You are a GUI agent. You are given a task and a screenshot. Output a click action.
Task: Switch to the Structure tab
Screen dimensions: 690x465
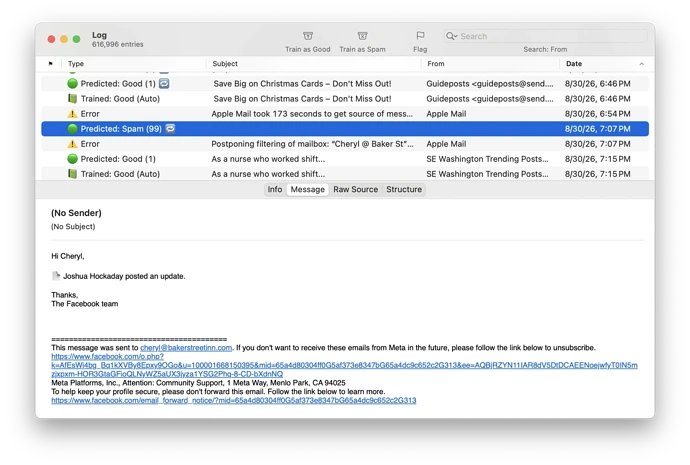404,189
